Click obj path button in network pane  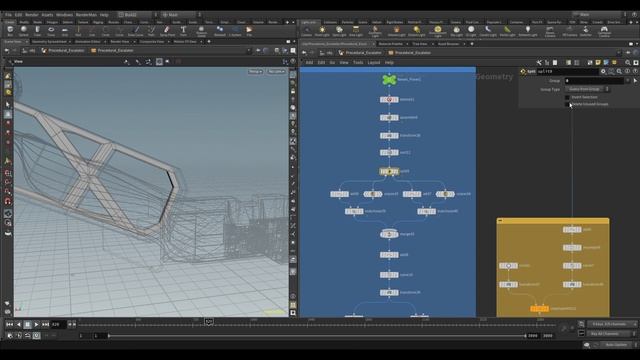(x=327, y=53)
